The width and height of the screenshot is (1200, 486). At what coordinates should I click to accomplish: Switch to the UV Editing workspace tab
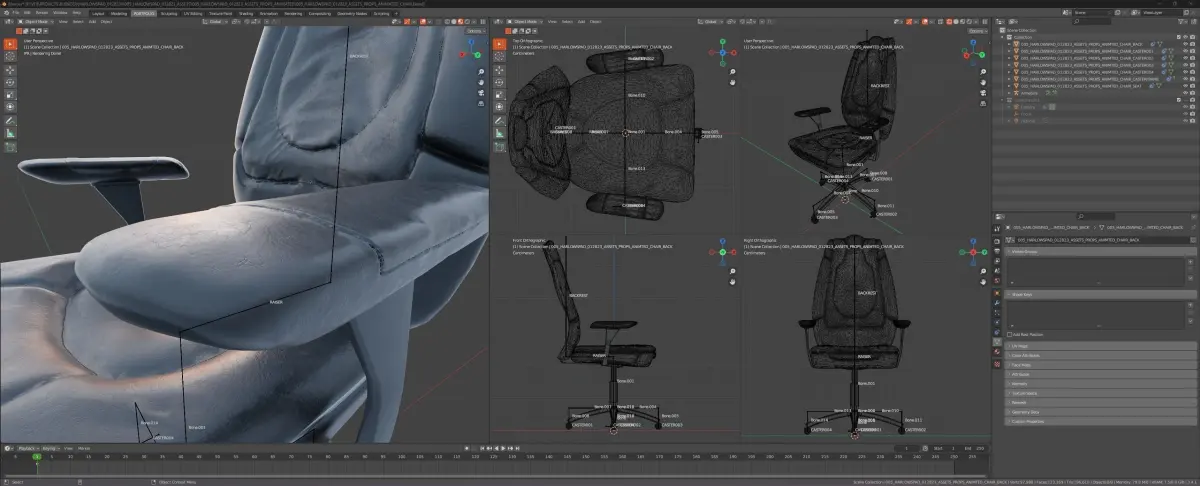[193, 13]
